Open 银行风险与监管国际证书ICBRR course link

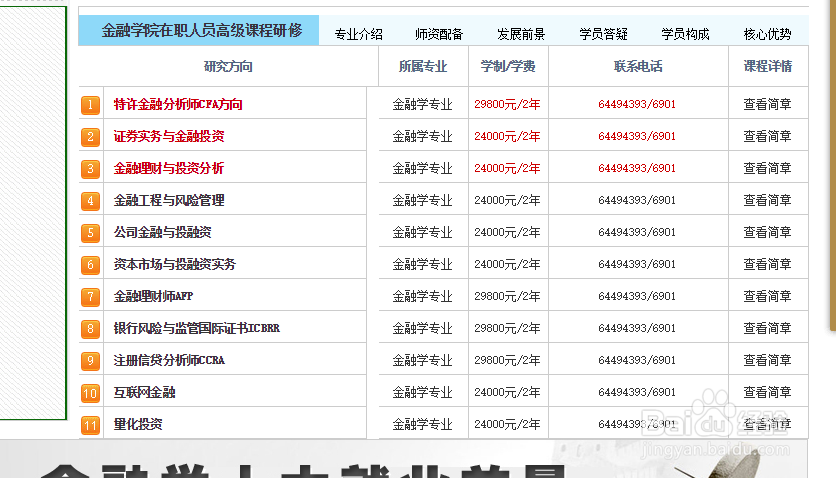pyautogui.click(x=197, y=328)
